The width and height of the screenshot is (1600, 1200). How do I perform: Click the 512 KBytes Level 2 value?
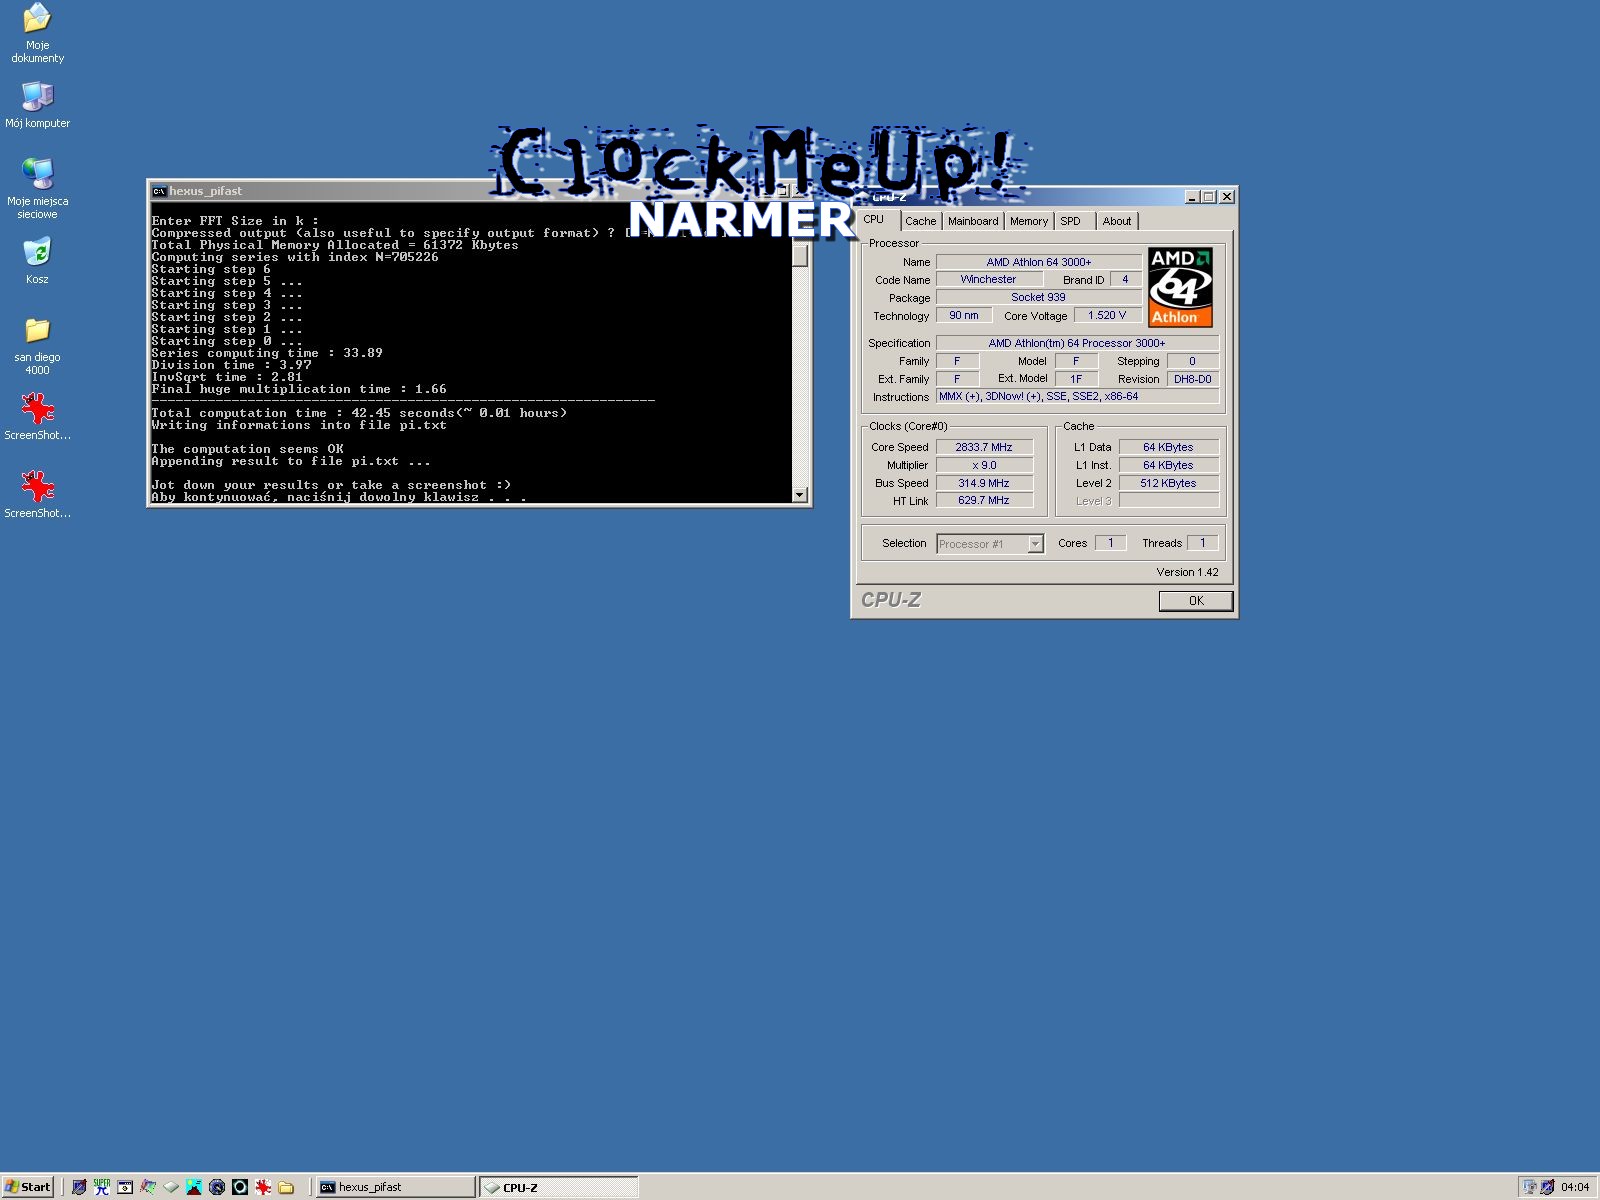(x=1168, y=483)
